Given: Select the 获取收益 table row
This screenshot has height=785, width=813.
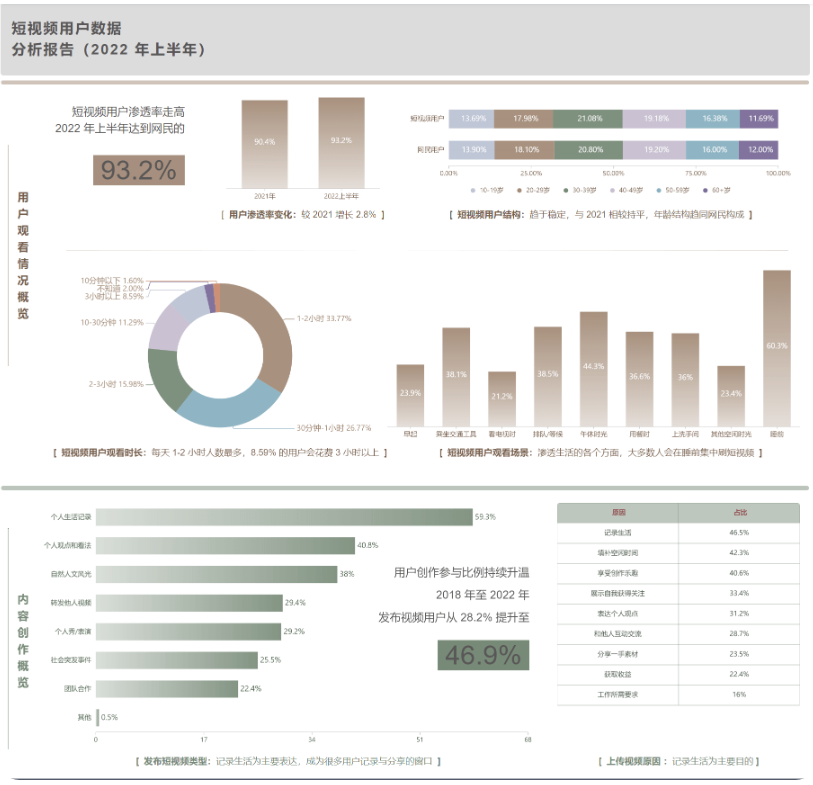Looking at the screenshot, I should click(678, 675).
